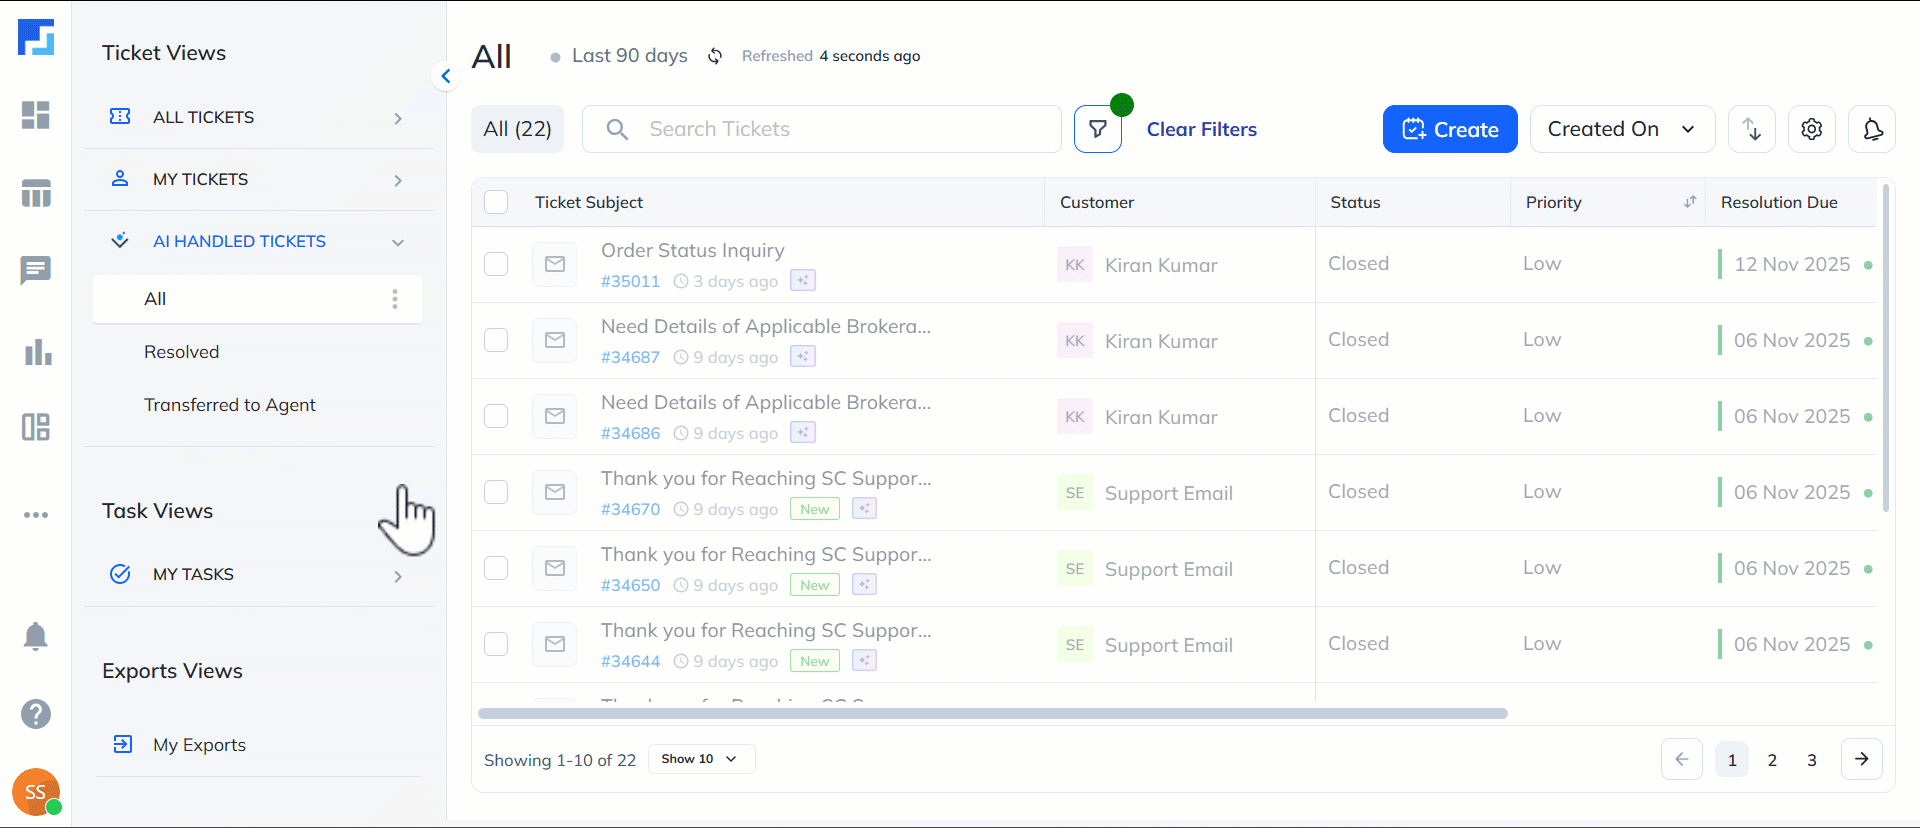This screenshot has width=1920, height=828.
Task: Expand ALL TICKETS chevron
Action: 398,118
